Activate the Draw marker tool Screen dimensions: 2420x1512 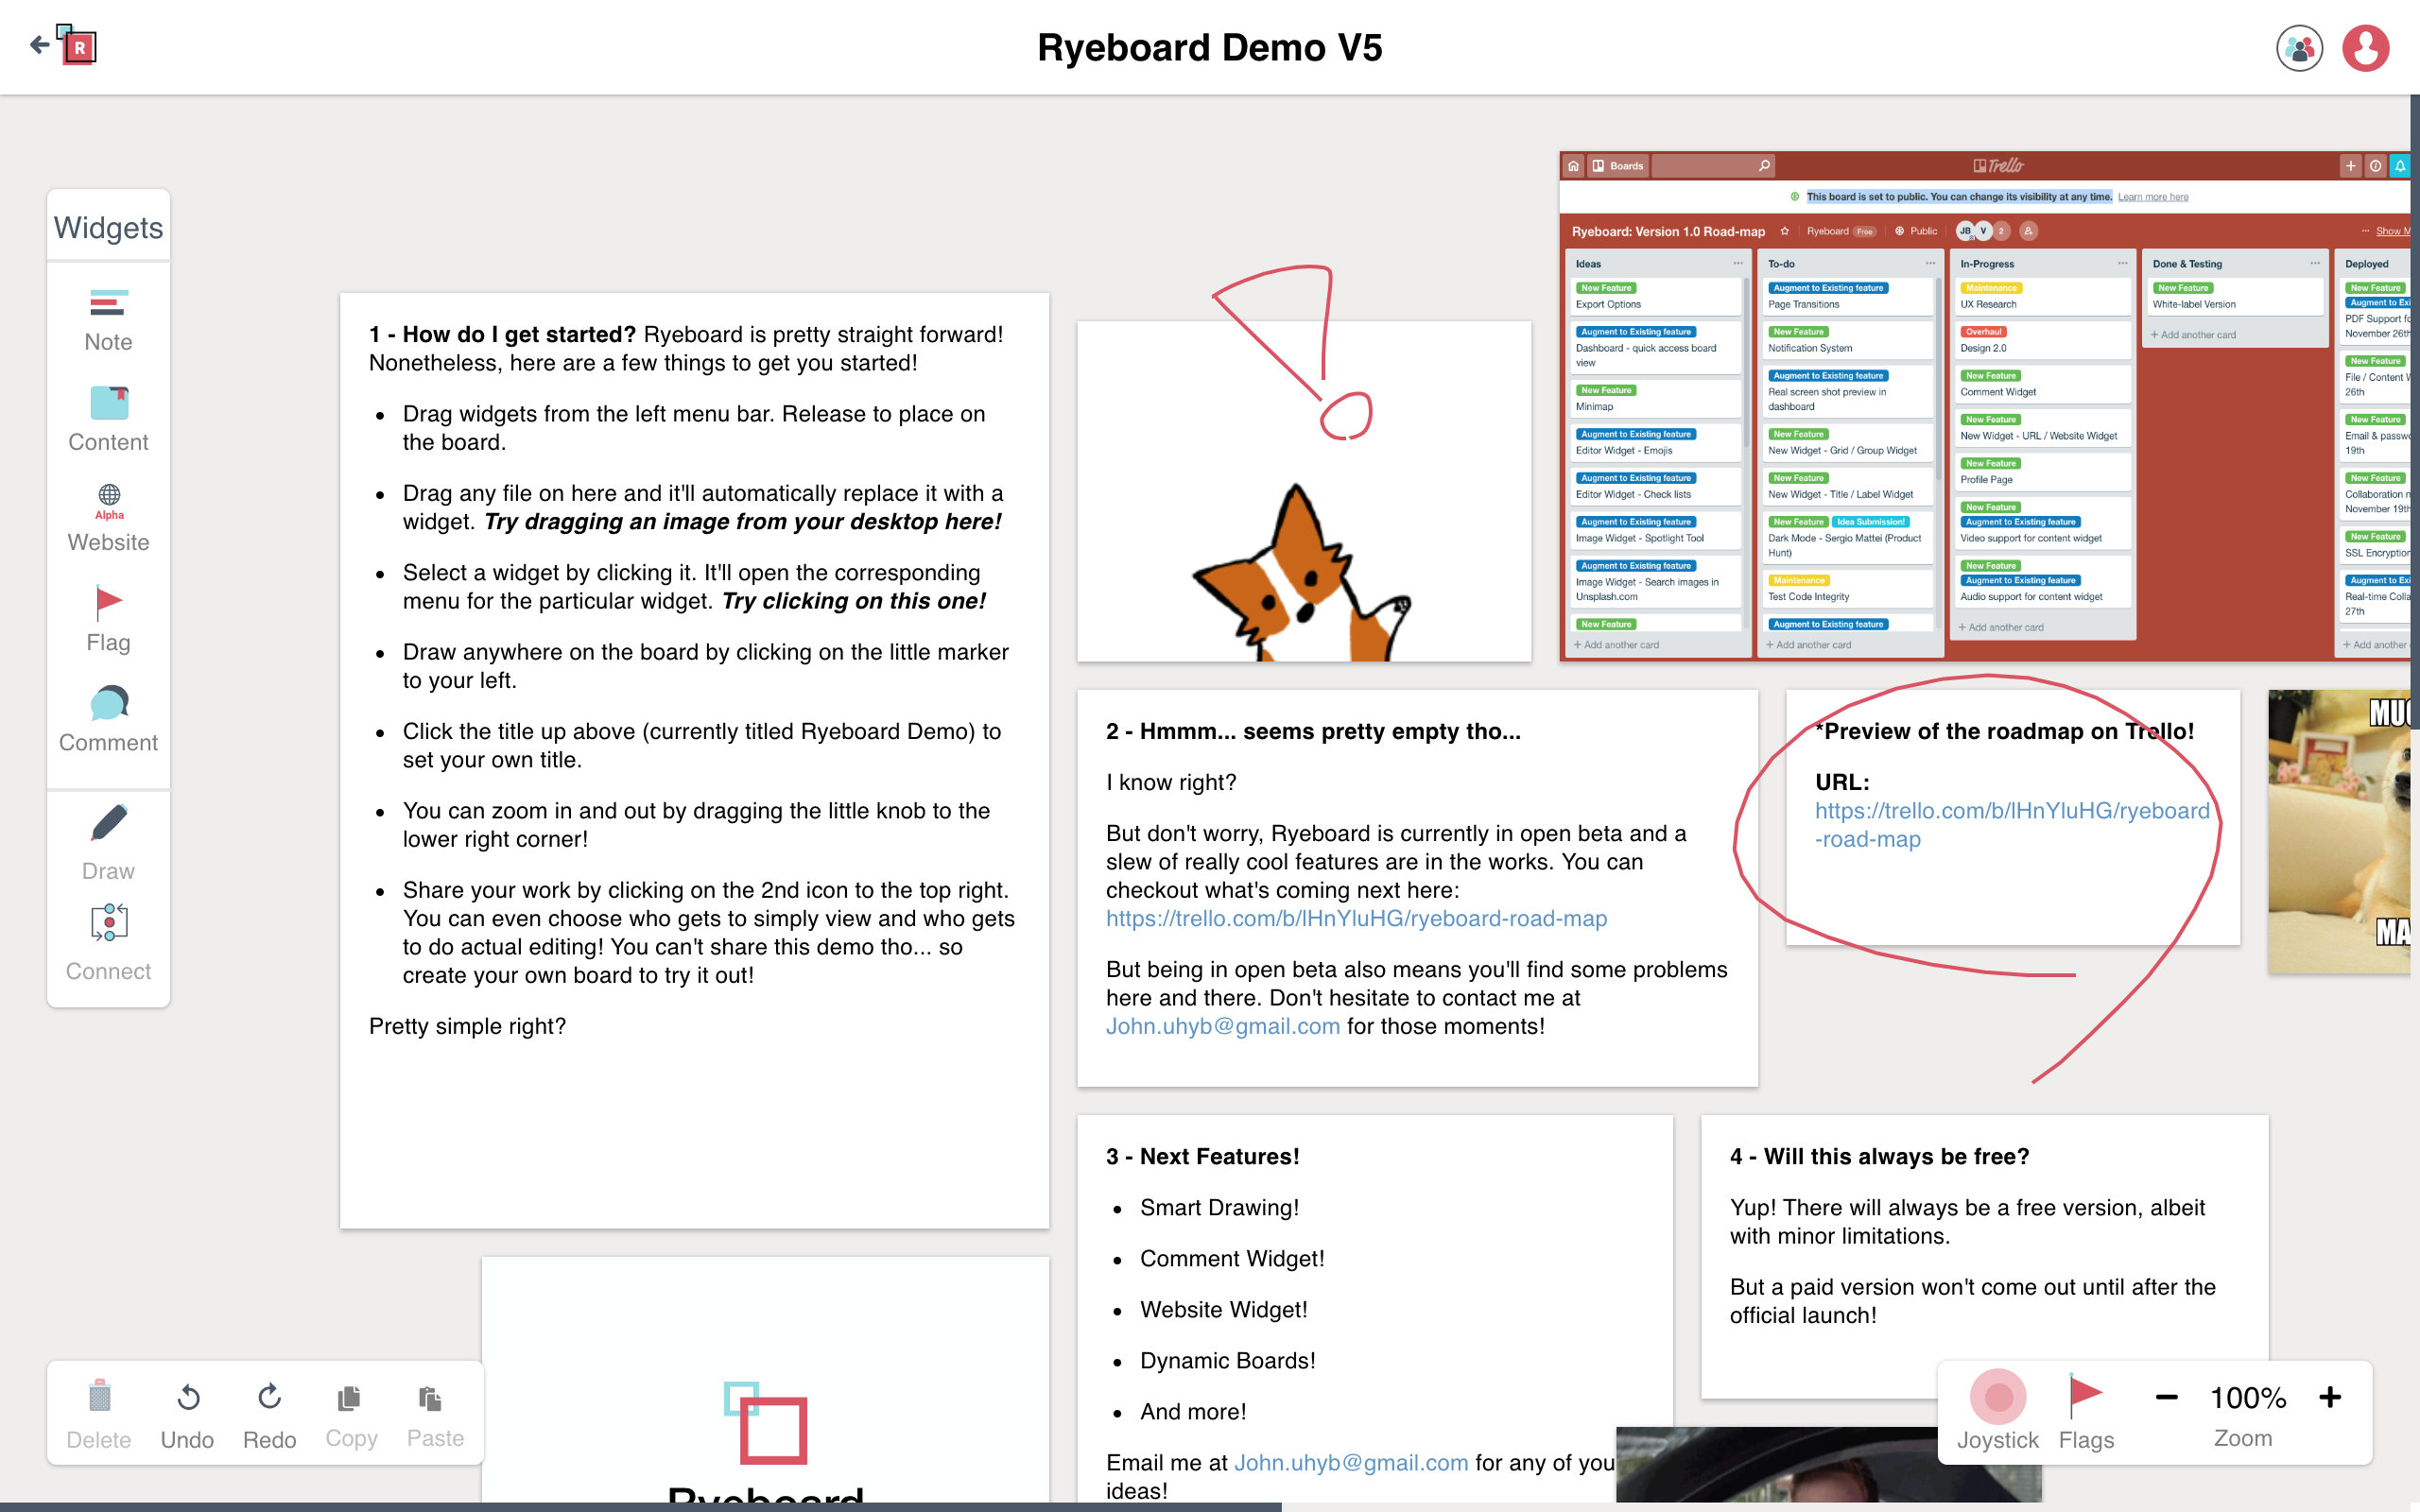tap(108, 843)
